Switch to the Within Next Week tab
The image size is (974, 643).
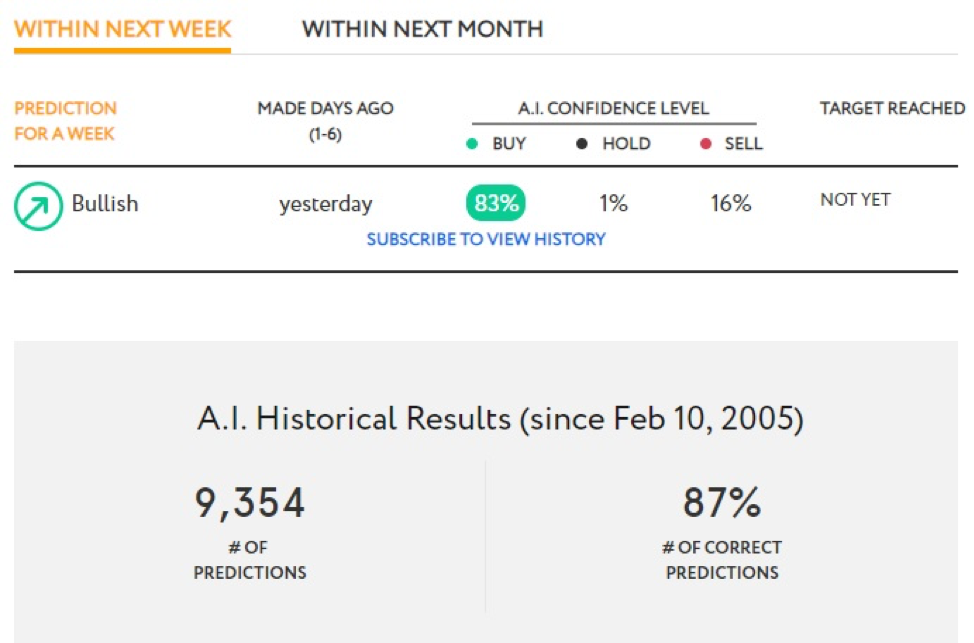[x=122, y=29]
